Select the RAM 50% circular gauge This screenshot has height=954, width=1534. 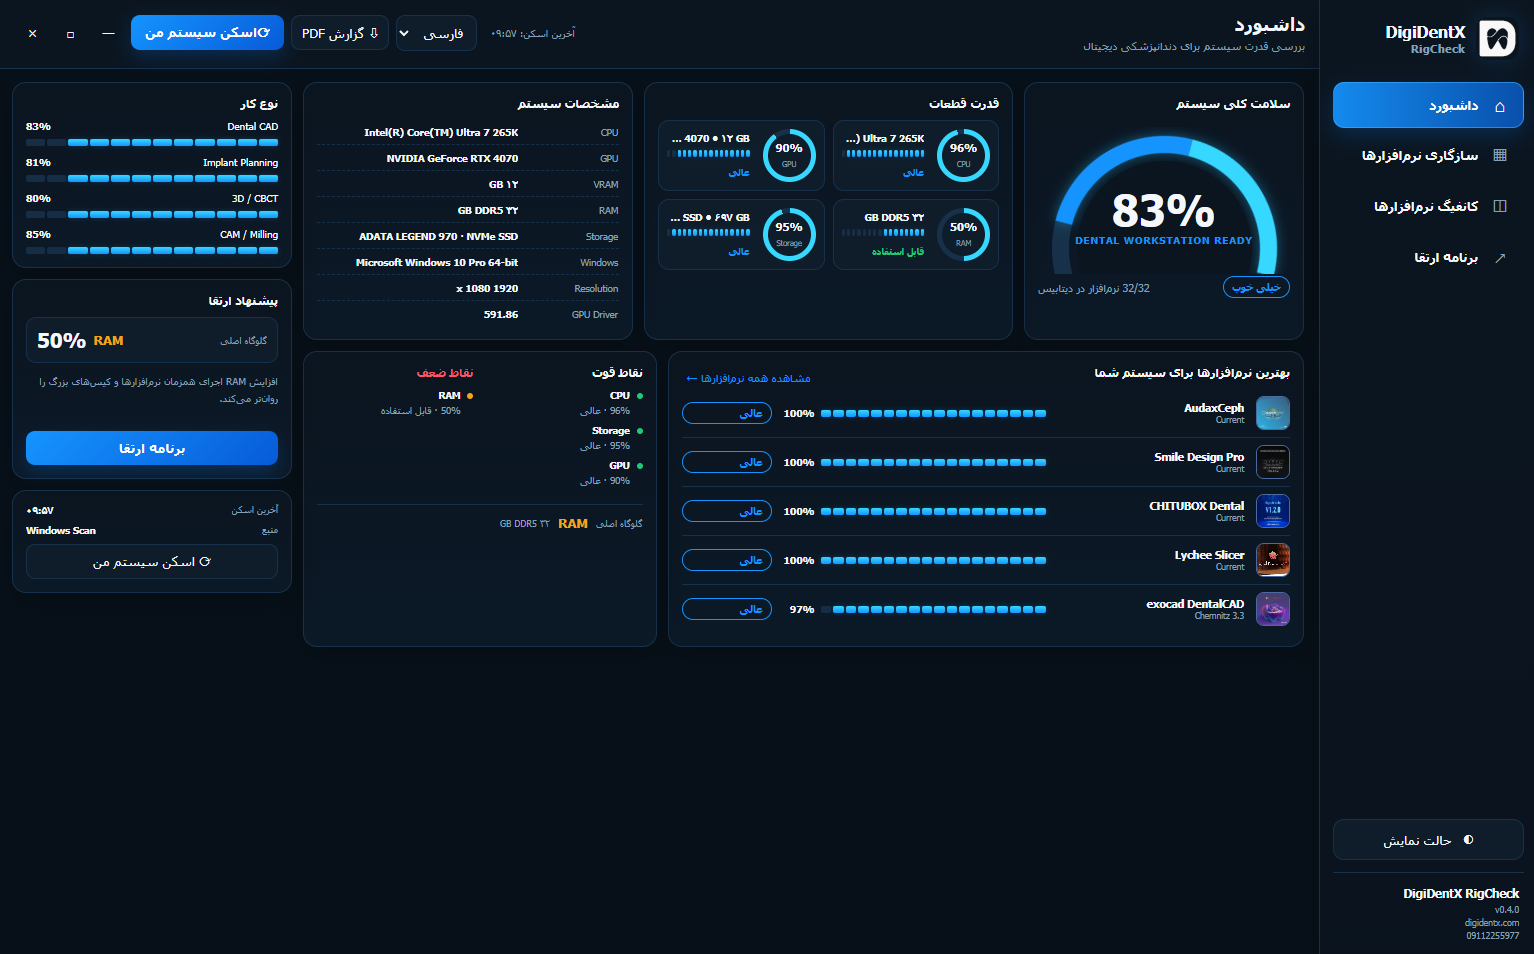[963, 235]
